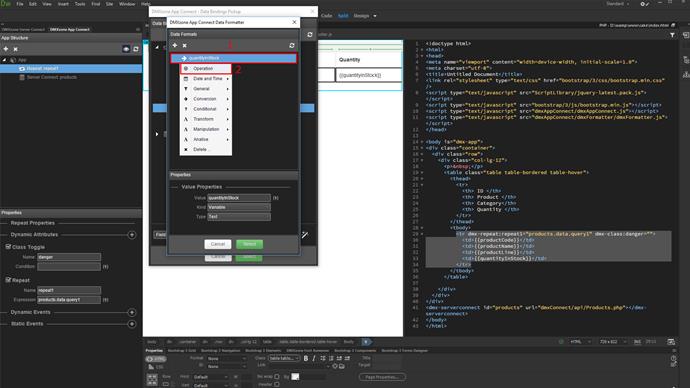The height and width of the screenshot is (388, 690).
Task: Click Cancel in Data Formatter dialog
Action: coord(218,244)
